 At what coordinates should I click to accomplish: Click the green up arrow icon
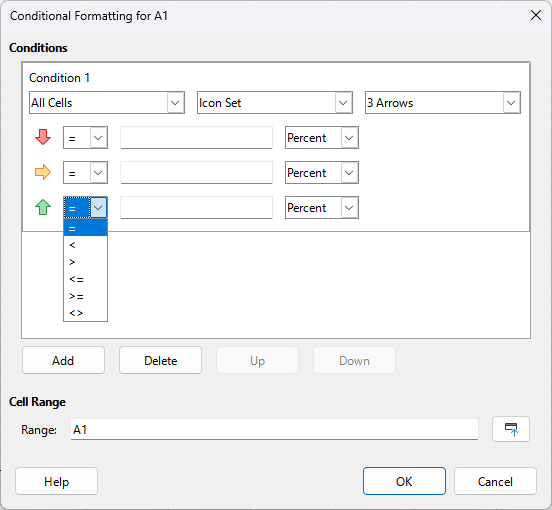tap(43, 207)
